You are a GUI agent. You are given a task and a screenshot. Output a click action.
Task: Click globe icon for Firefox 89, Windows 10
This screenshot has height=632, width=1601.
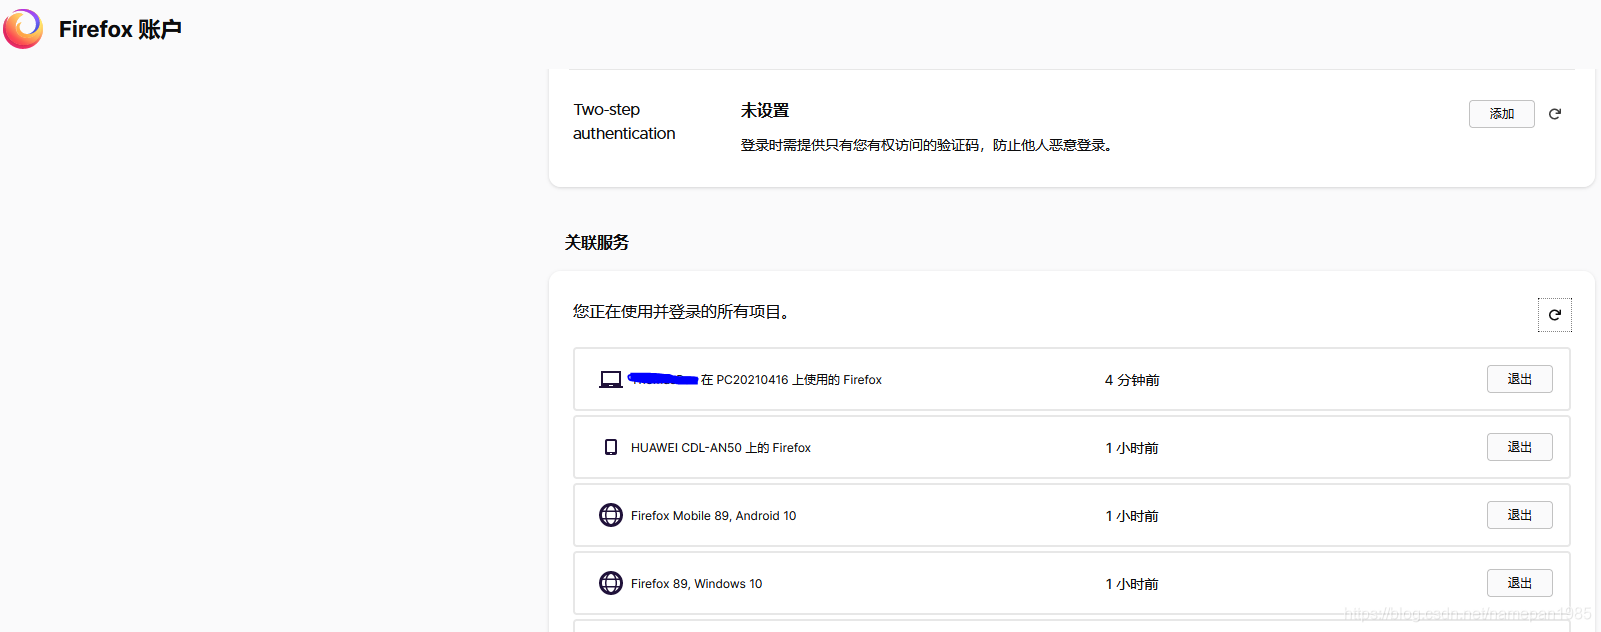pyautogui.click(x=611, y=583)
